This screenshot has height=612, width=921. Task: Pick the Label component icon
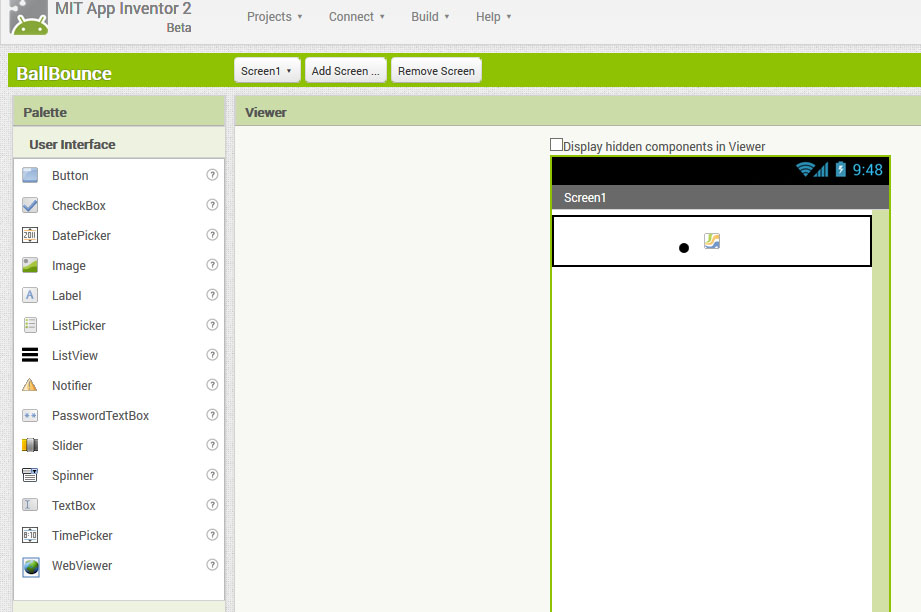coord(30,295)
